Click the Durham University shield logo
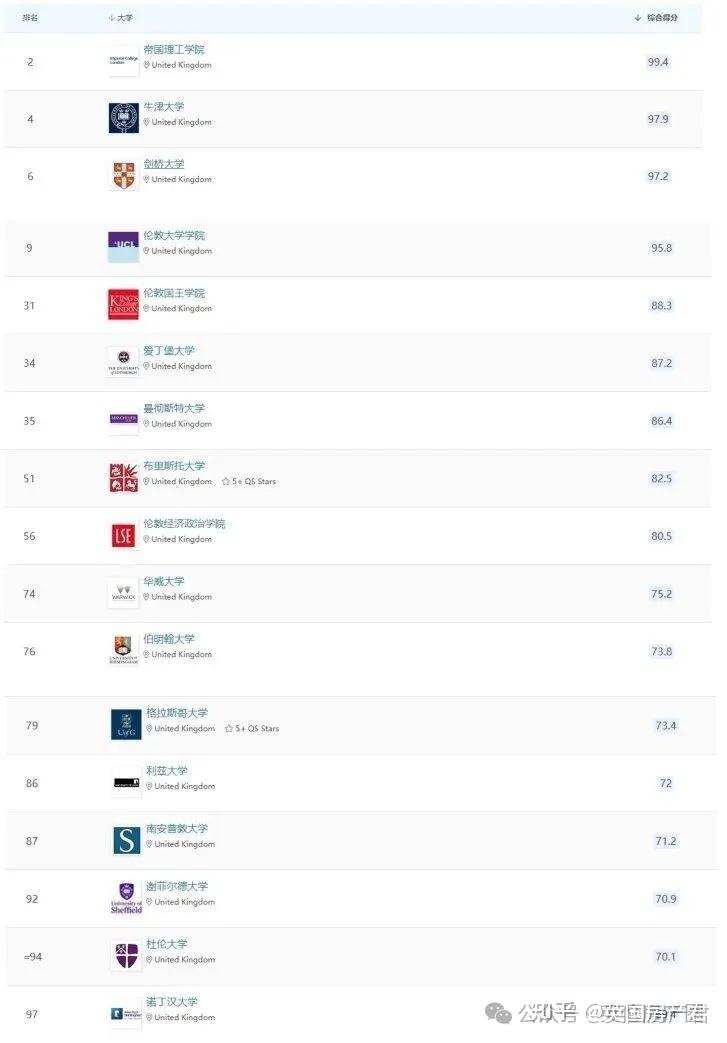Image resolution: width=727 pixels, height=1043 pixels. pos(127,955)
